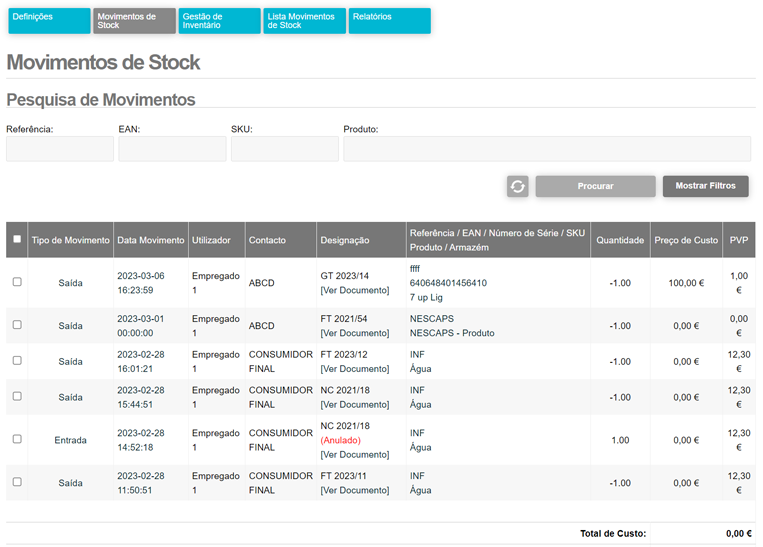Click the Procurar search button
Viewport: 763px width, 547px height.
pos(596,186)
